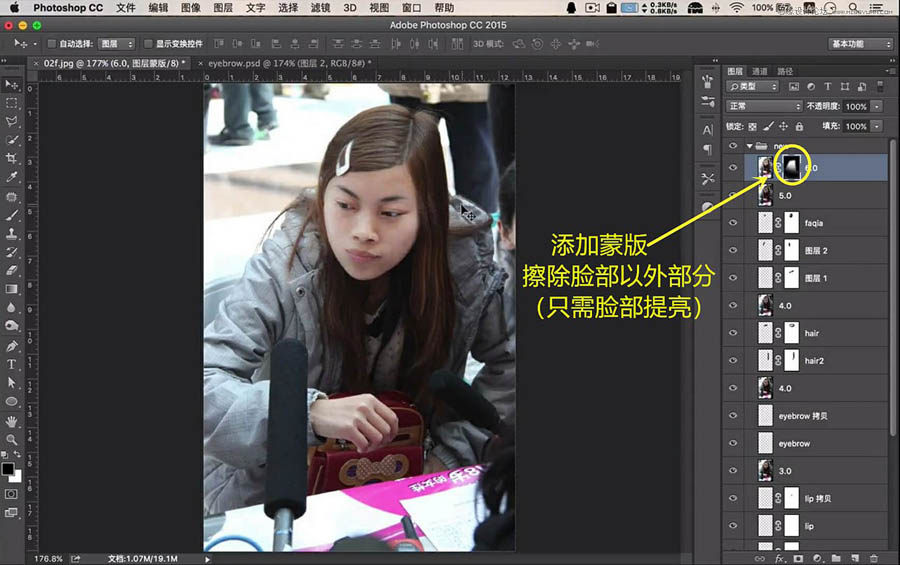This screenshot has width=900, height=565.
Task: Change the screen mode
Action: tap(11, 513)
